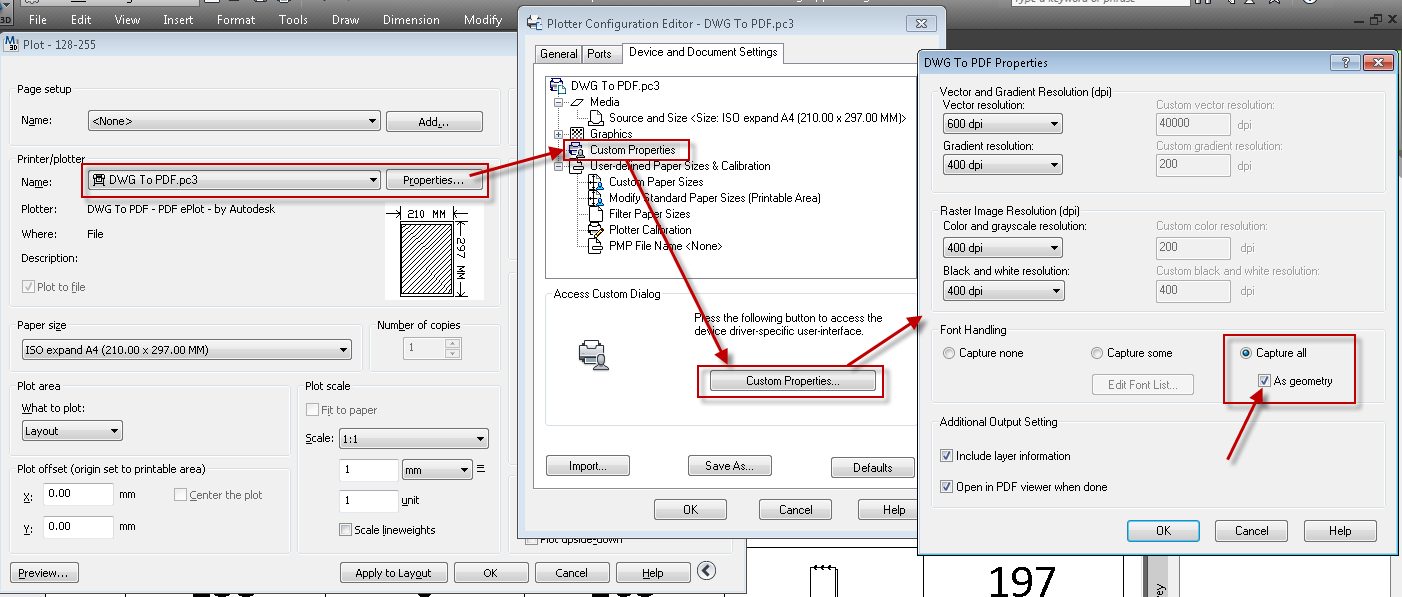Switch to the General tab

point(559,54)
